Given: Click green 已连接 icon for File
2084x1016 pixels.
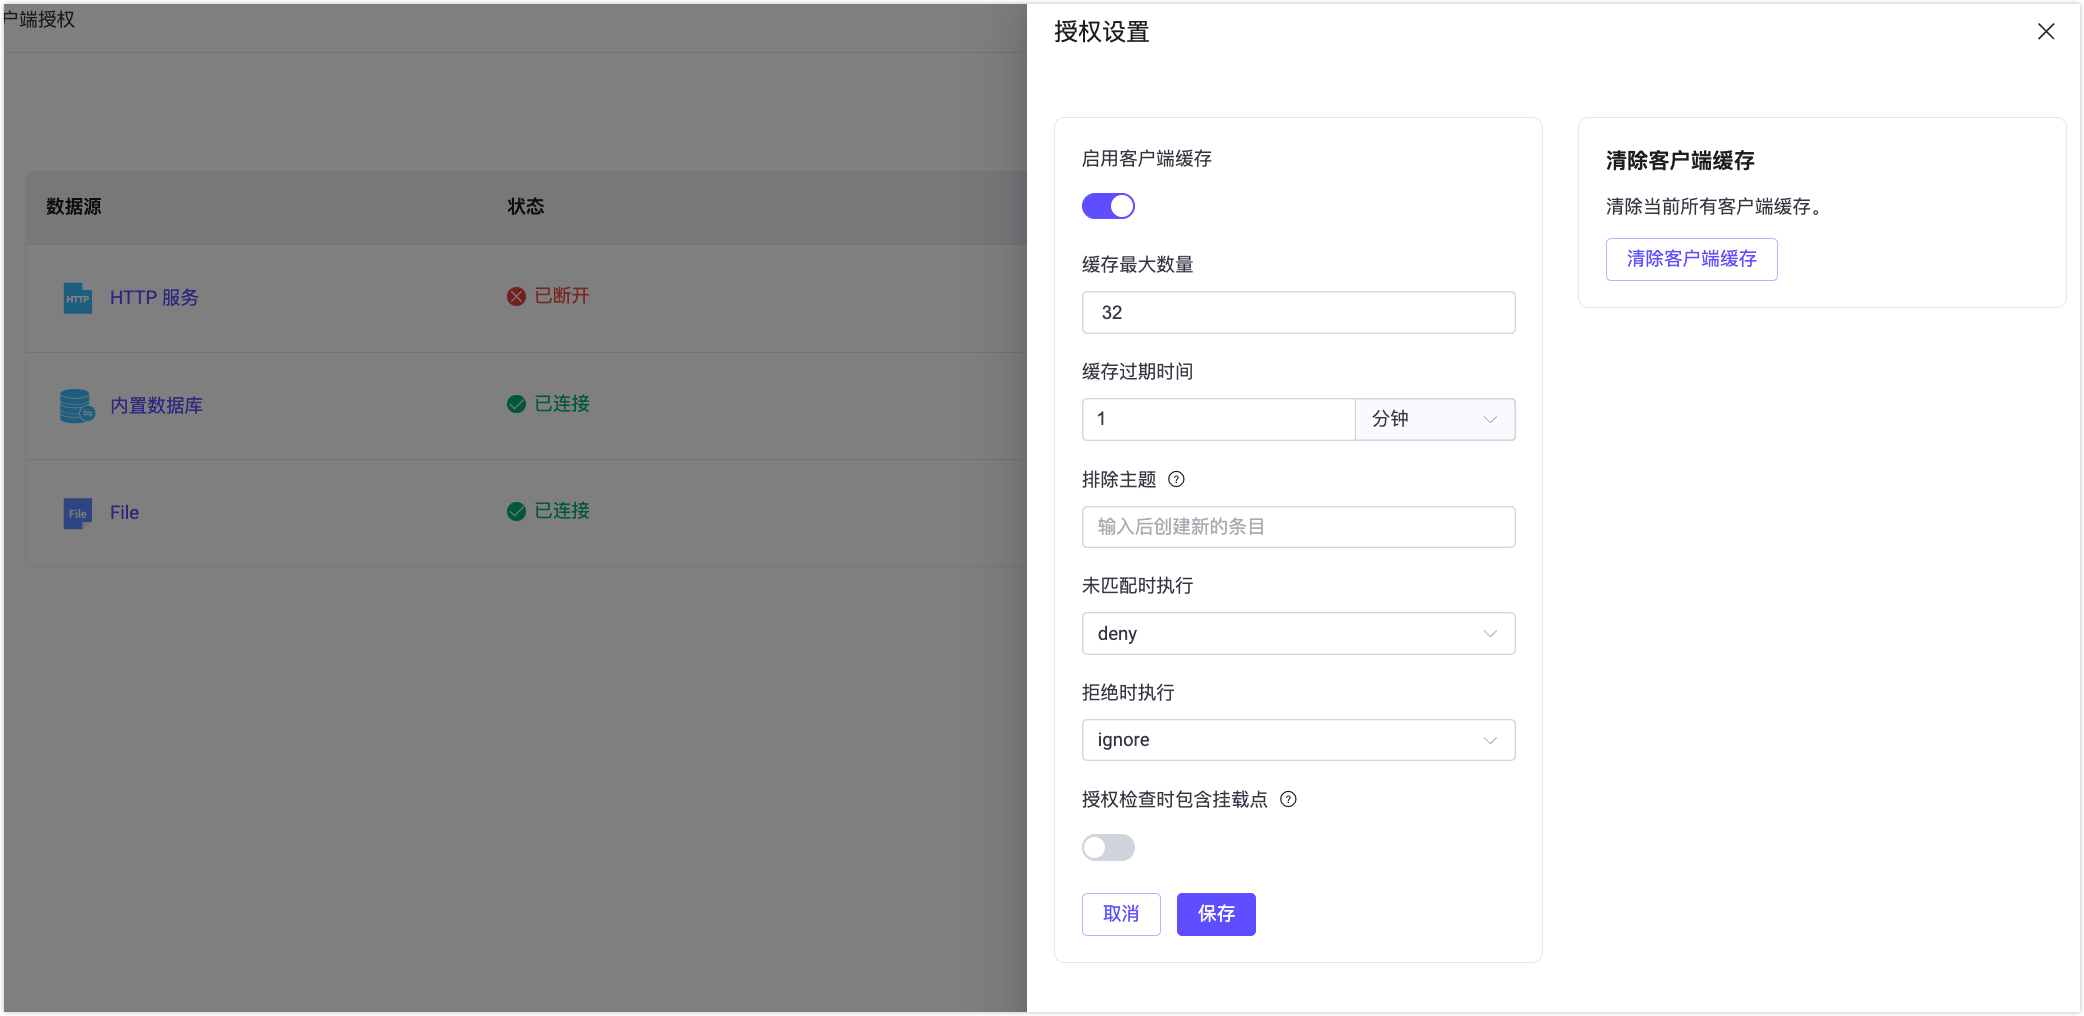Looking at the screenshot, I should pos(516,511).
